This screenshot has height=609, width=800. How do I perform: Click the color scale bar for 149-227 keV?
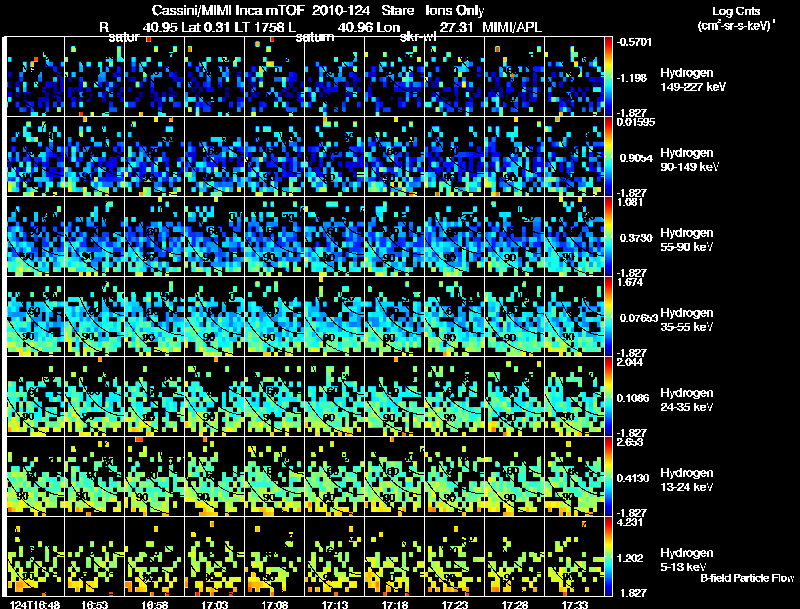(608, 77)
